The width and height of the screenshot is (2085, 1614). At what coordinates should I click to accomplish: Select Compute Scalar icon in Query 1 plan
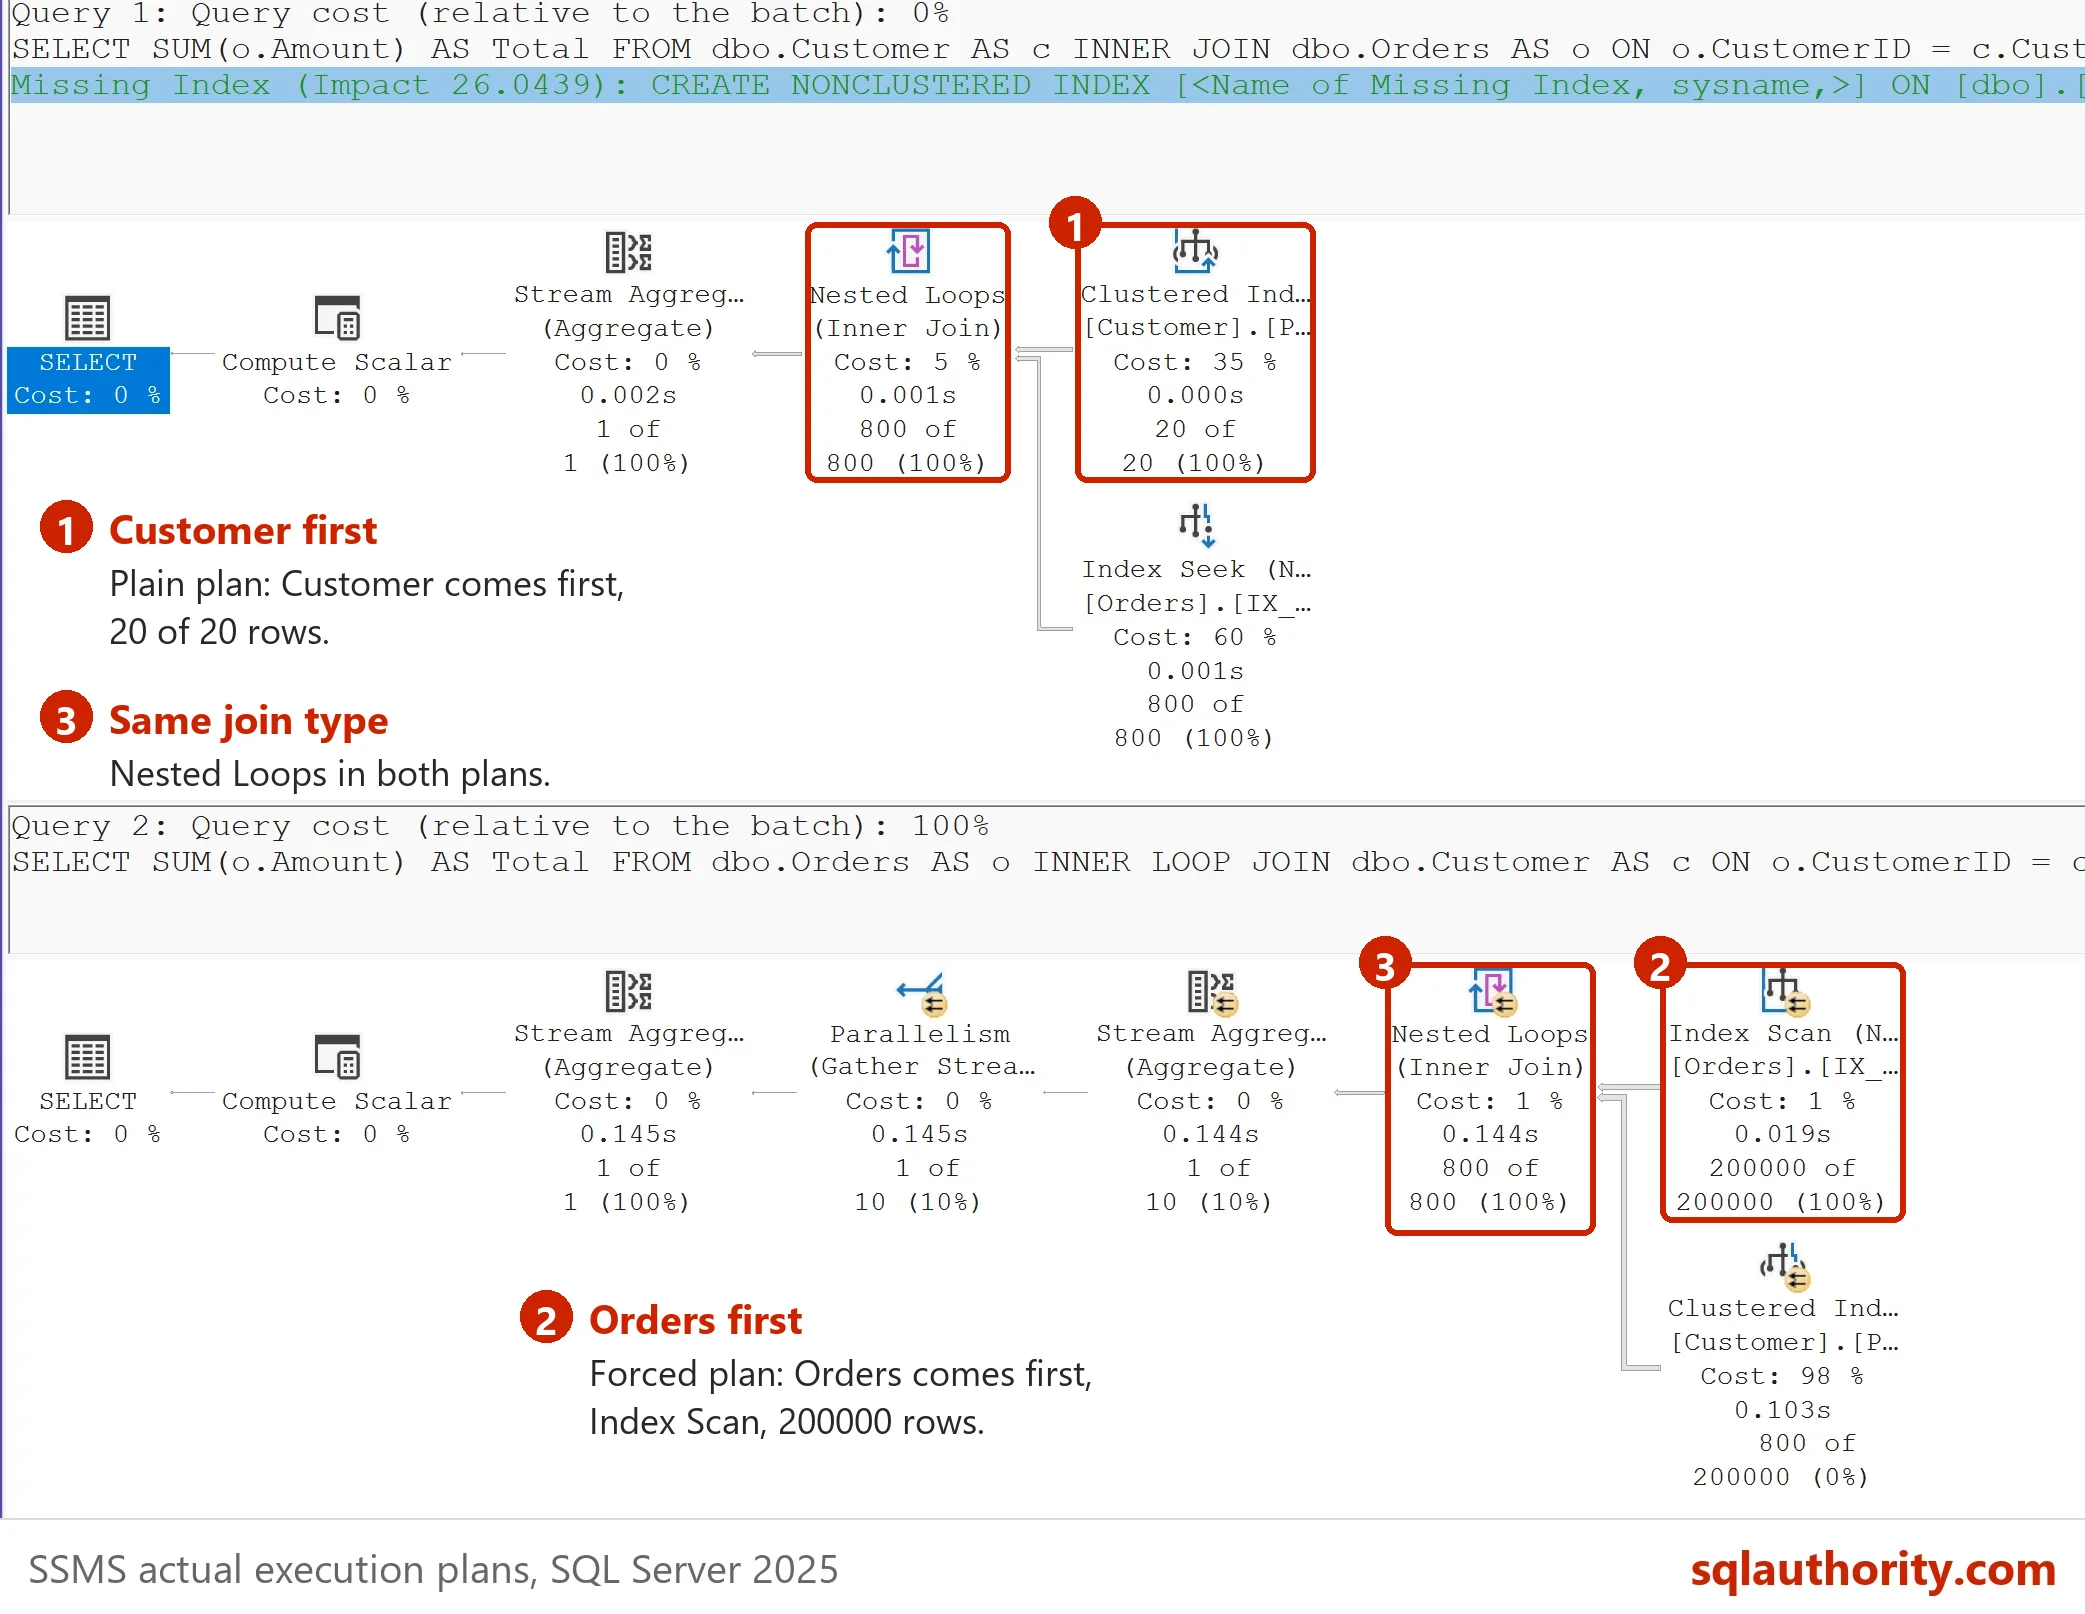tap(337, 319)
